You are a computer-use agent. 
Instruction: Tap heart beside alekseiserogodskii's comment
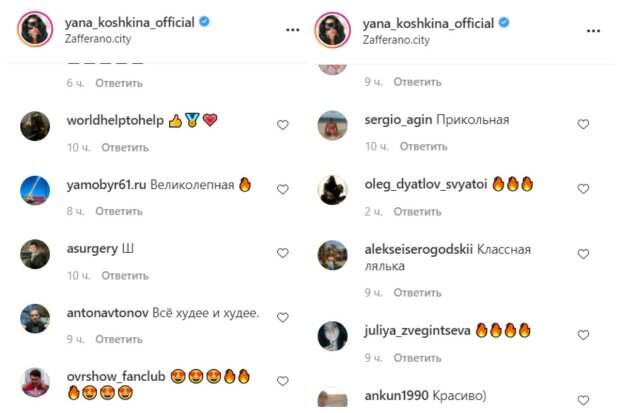pos(583,254)
